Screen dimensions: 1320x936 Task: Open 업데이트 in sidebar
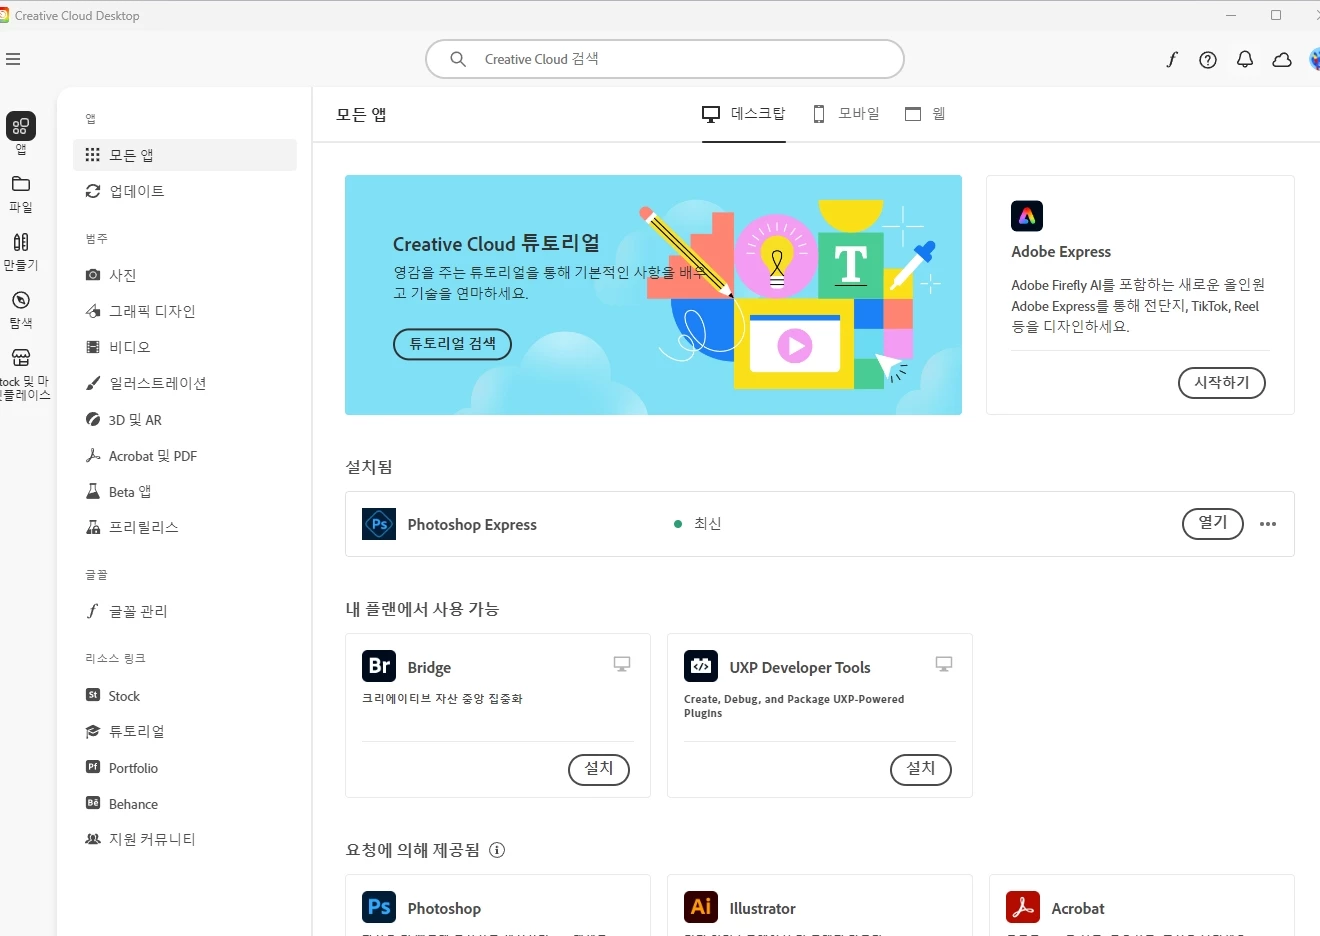[x=185, y=191]
